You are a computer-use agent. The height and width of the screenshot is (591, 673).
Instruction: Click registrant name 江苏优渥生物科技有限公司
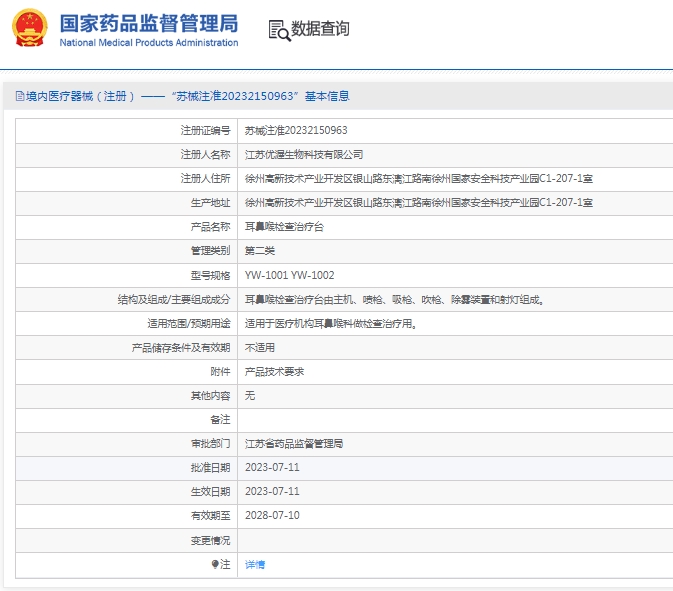304,155
